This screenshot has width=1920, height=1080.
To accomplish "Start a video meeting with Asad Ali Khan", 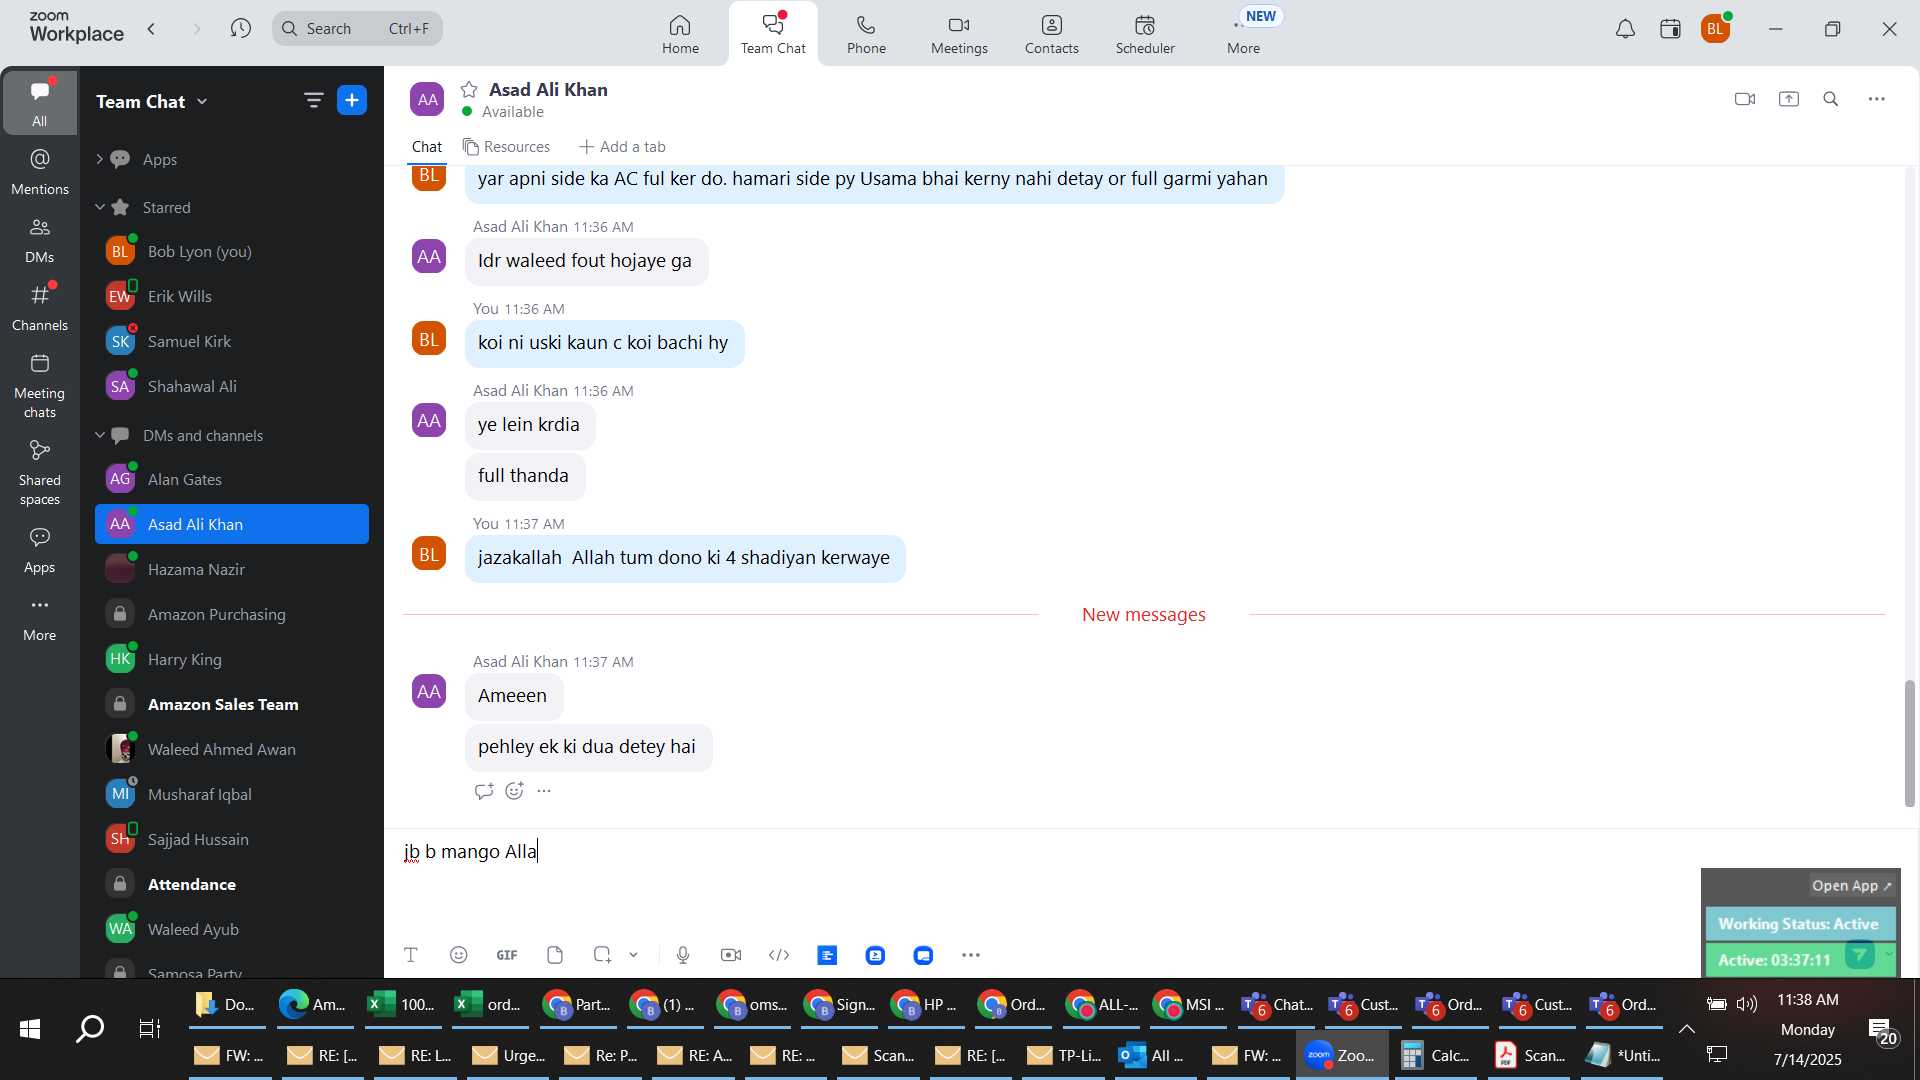I will (x=1745, y=99).
